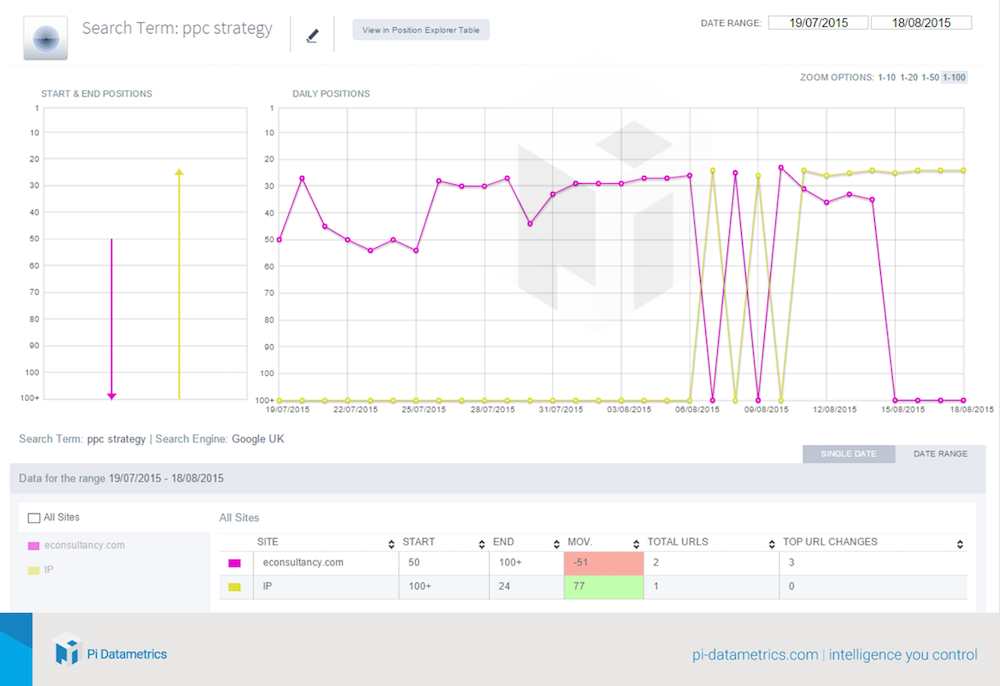1000x686 pixels.
Task: Click the end date field 18/08/2015
Action: [x=921, y=23]
